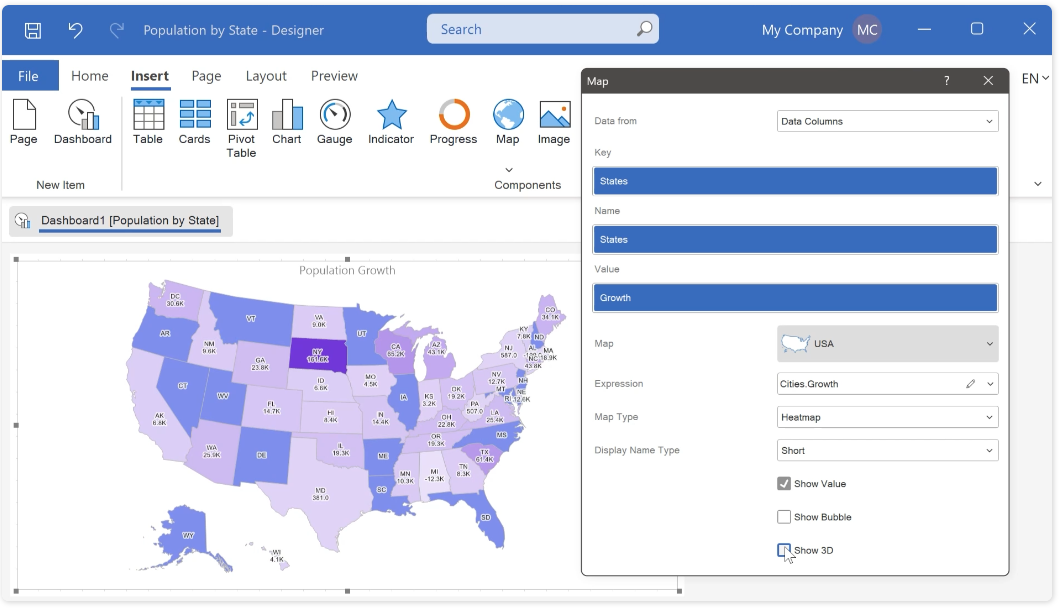This screenshot has width=1060, height=610.
Task: Add an Image component
Action: click(554, 122)
